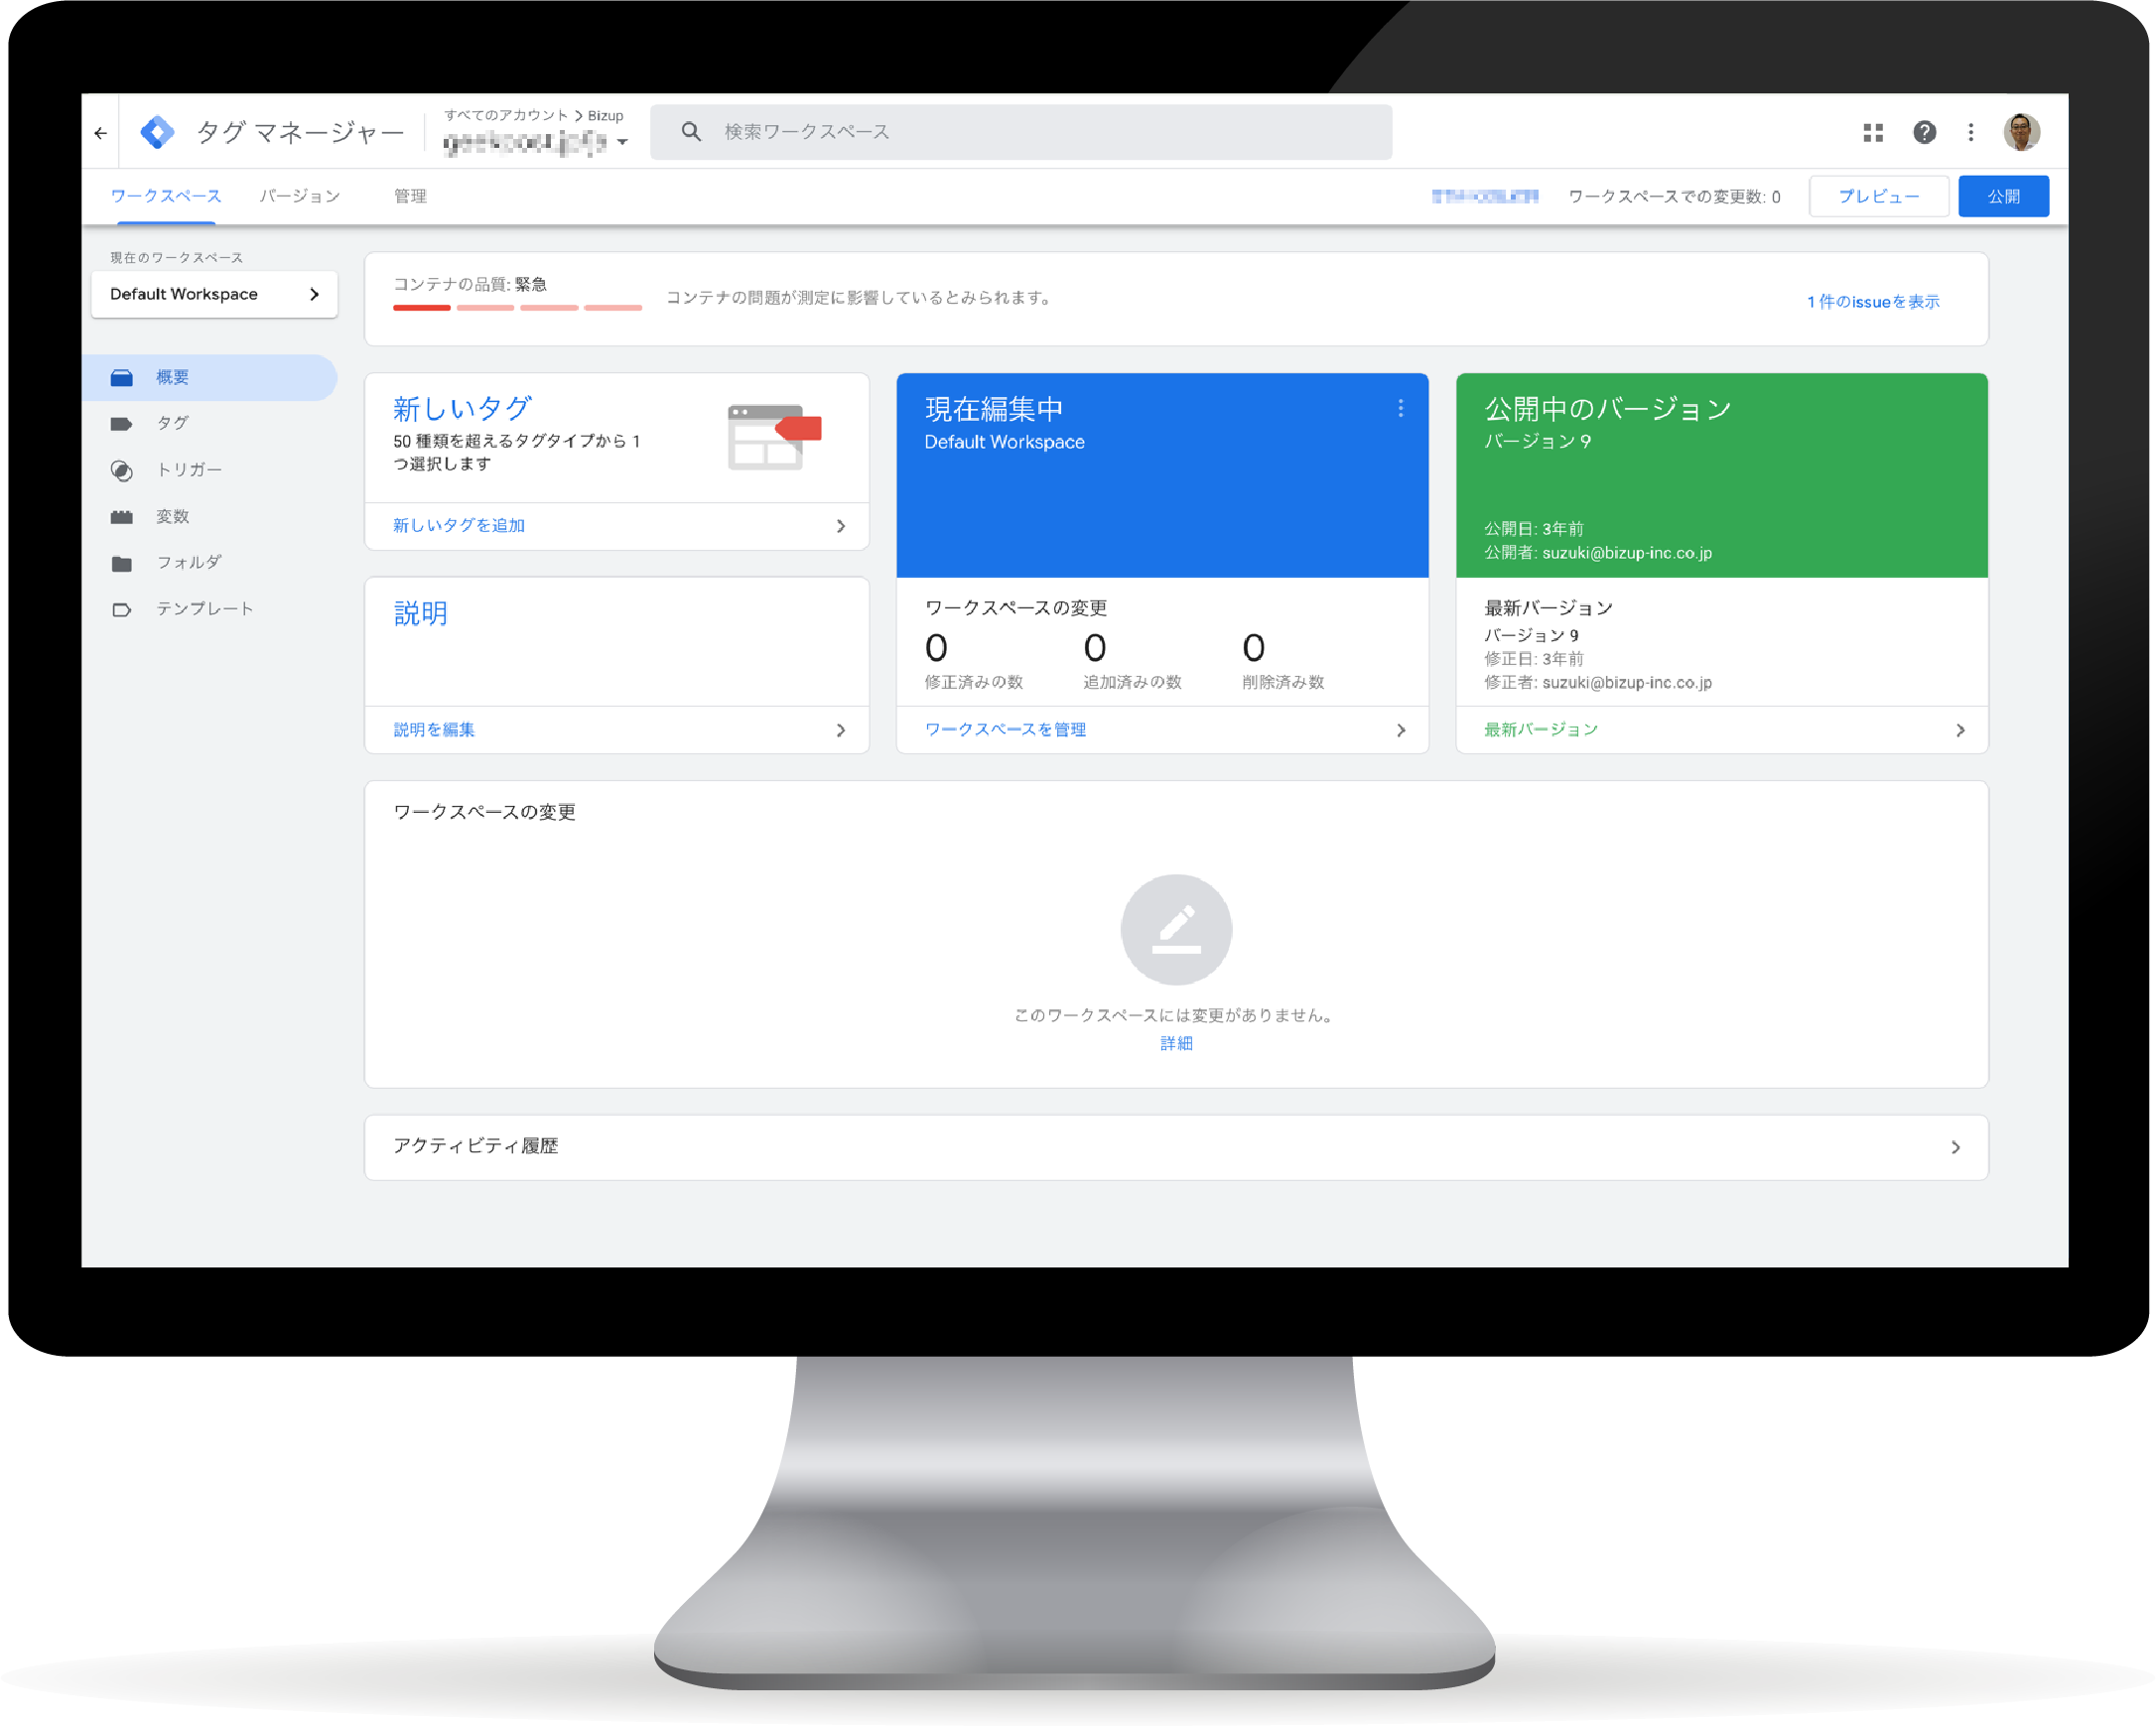Open フォルダ in the sidebar
The image size is (2156, 1727).
(x=188, y=563)
